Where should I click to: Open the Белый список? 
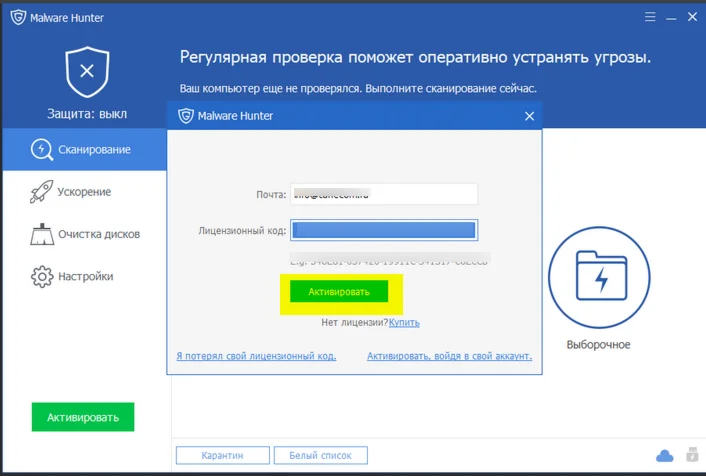[321, 455]
